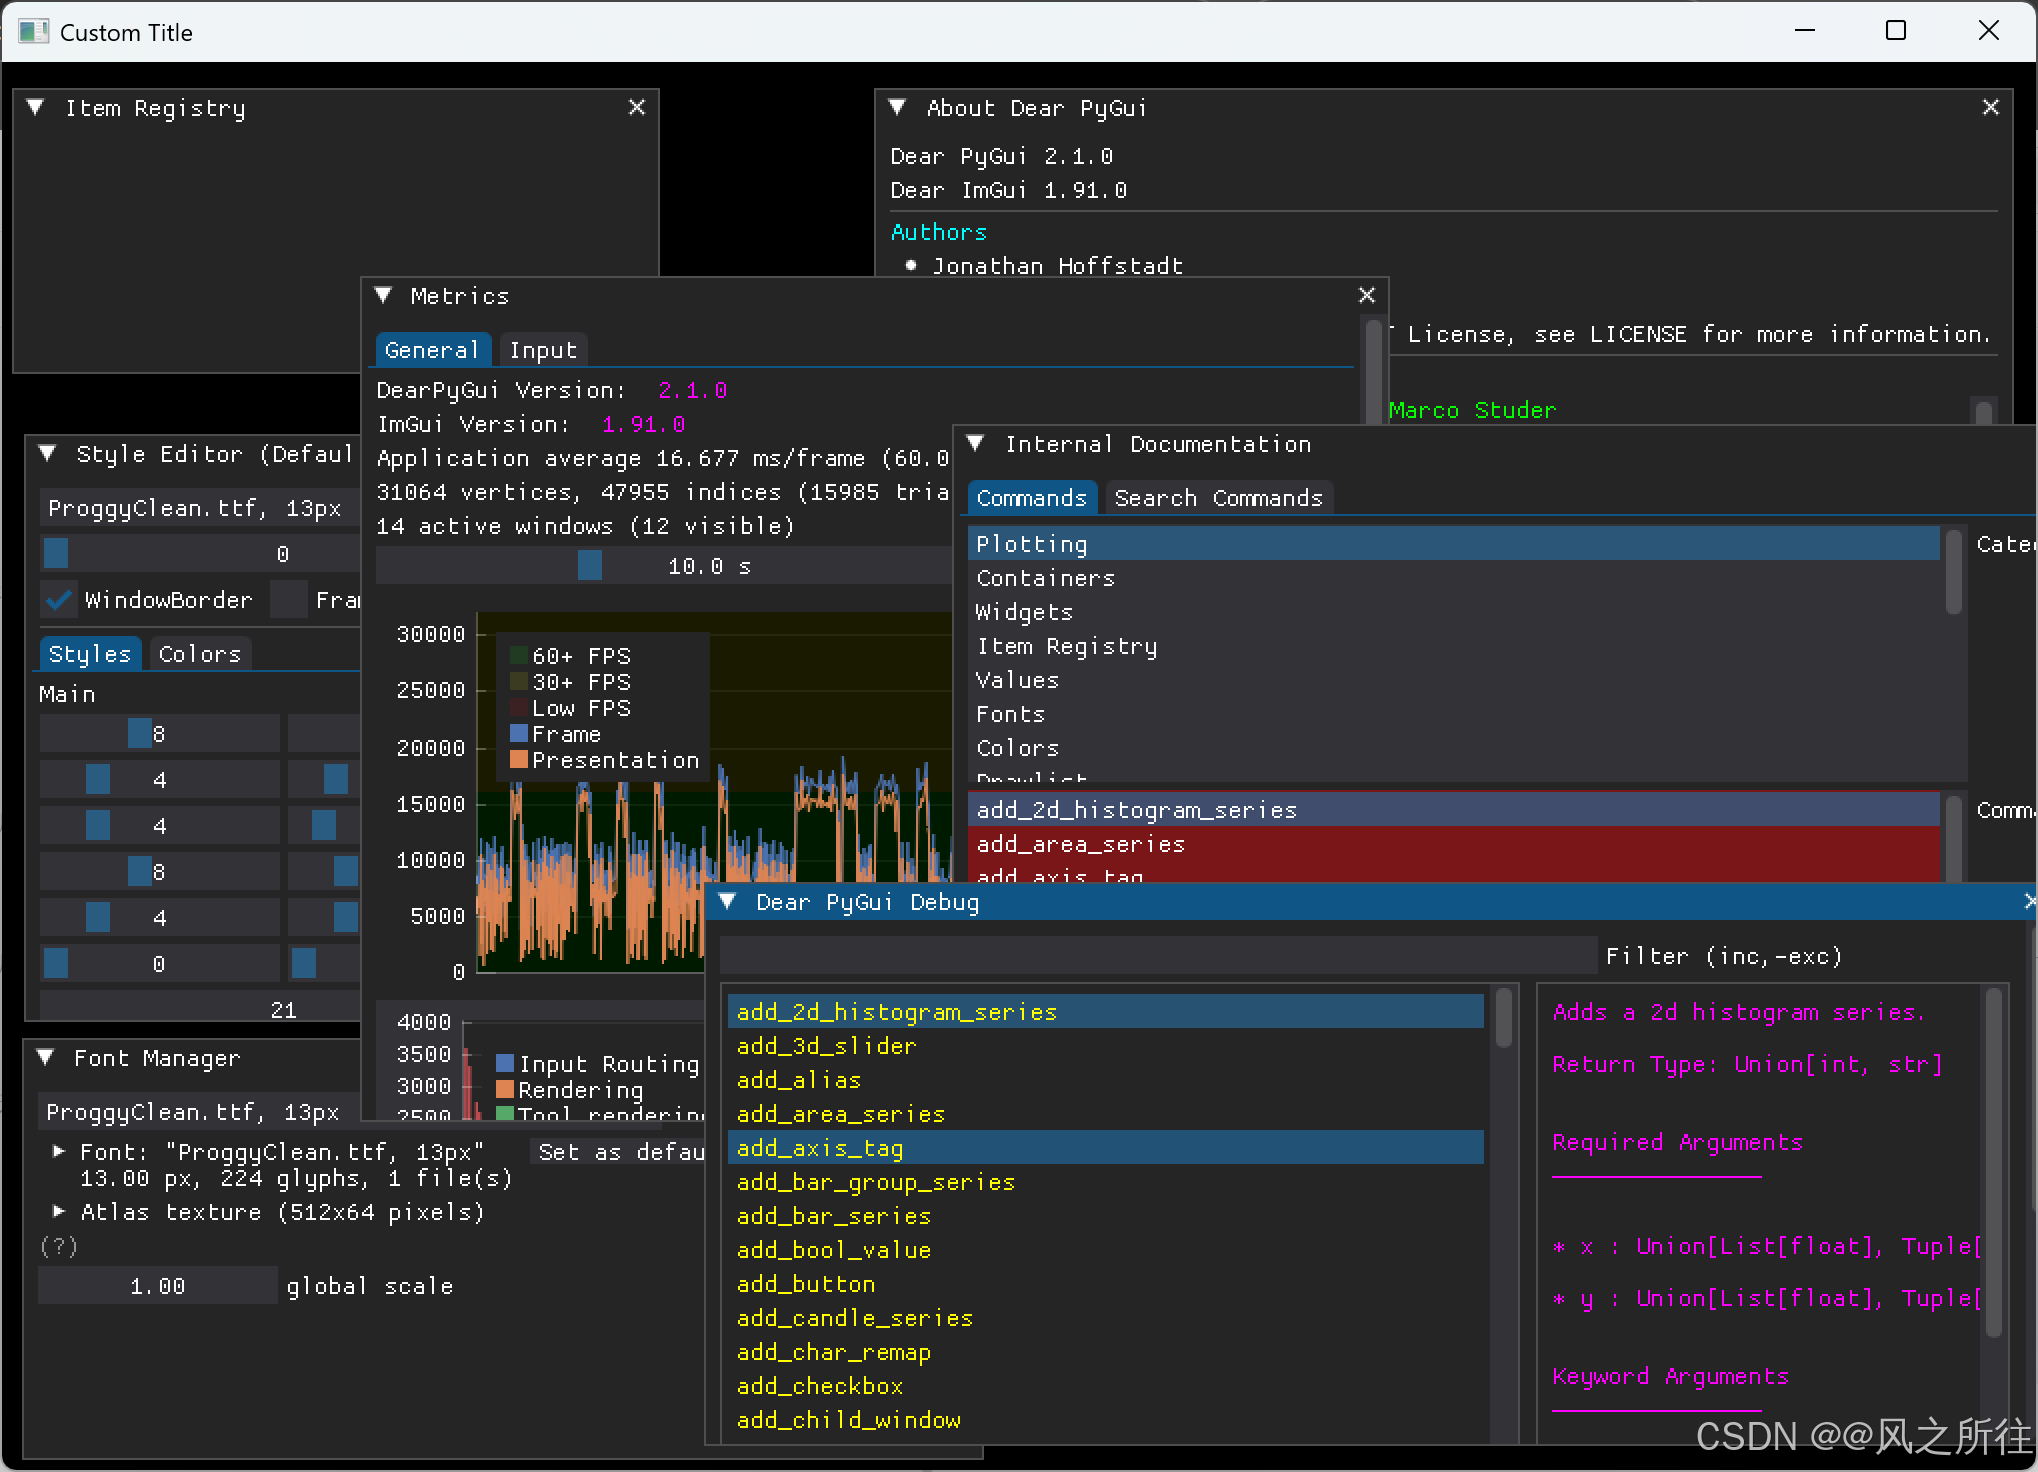2038x1472 pixels.
Task: Collapse the Font Manager window
Action: [45, 1057]
